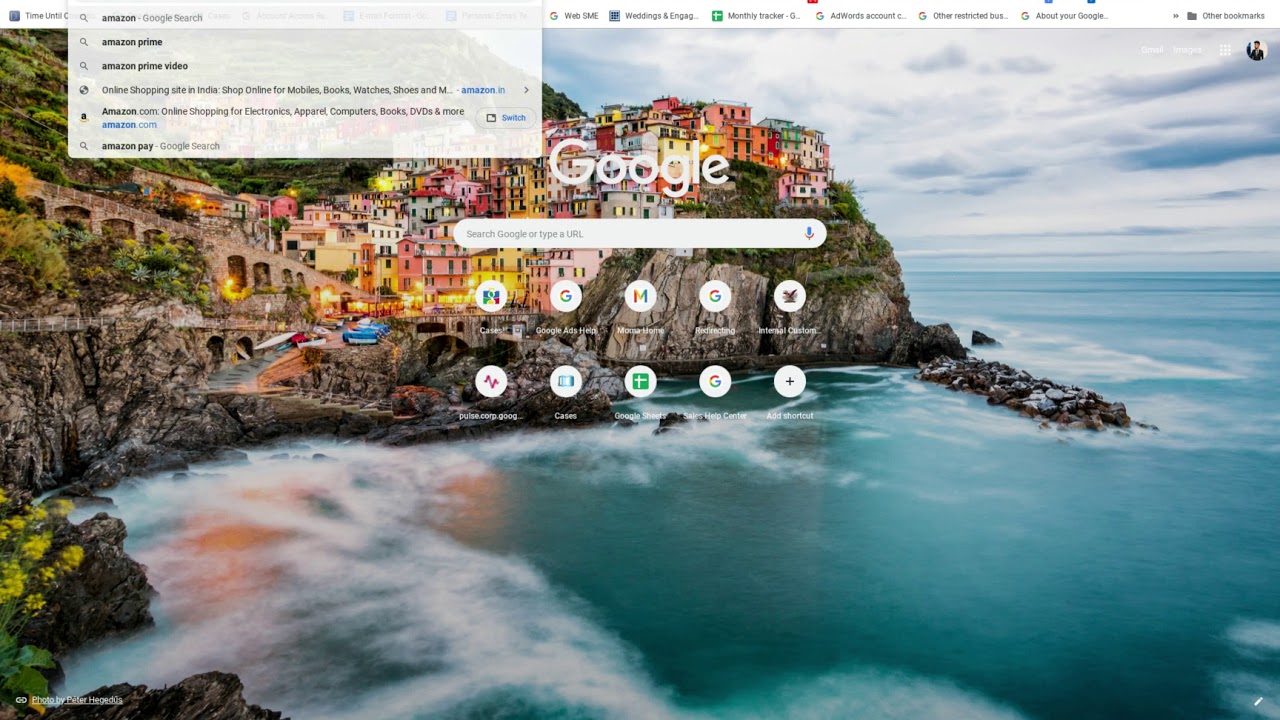Open the Time Until bookmark
This screenshot has width=1280, height=720.
(39, 16)
